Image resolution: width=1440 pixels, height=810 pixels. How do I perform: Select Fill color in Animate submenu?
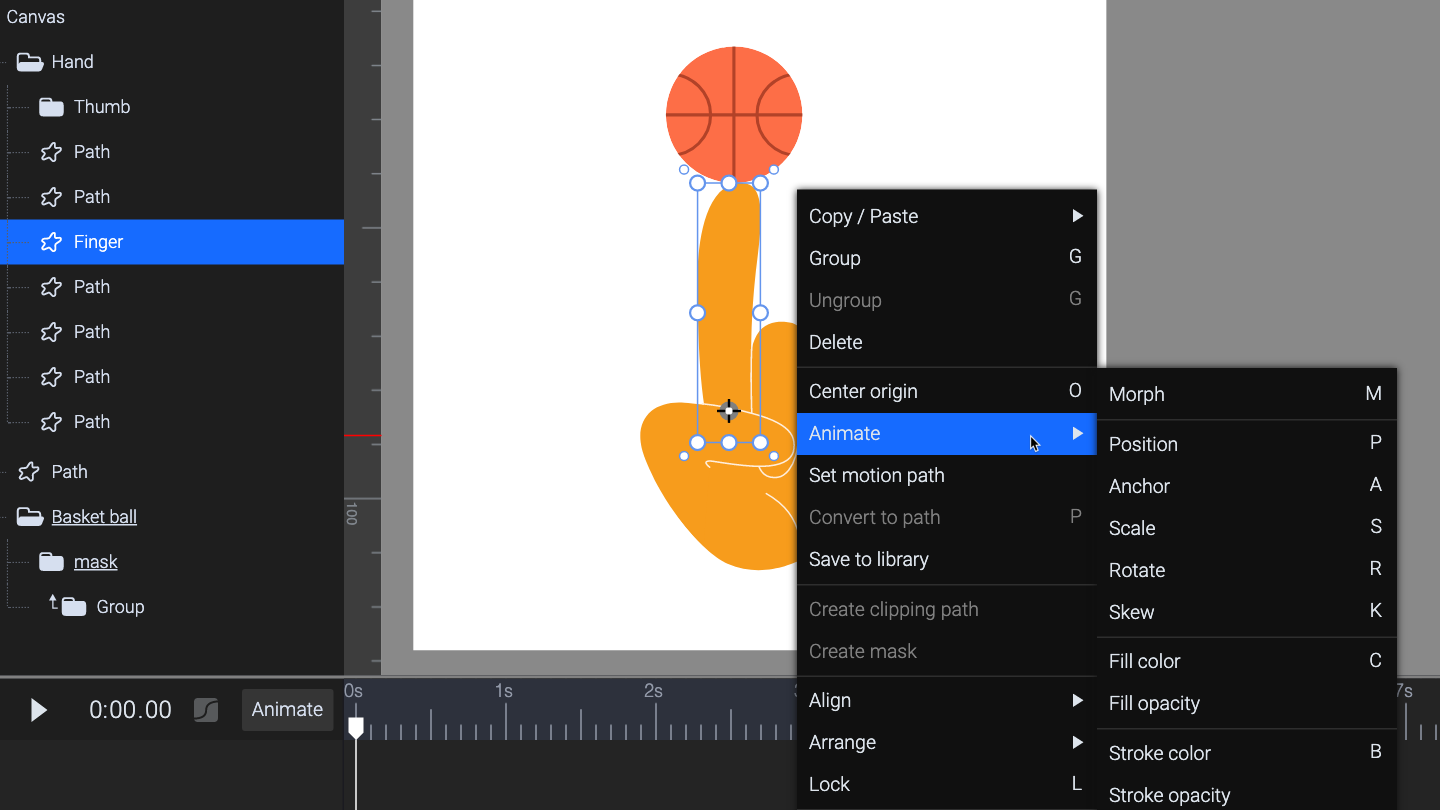coord(1246,661)
